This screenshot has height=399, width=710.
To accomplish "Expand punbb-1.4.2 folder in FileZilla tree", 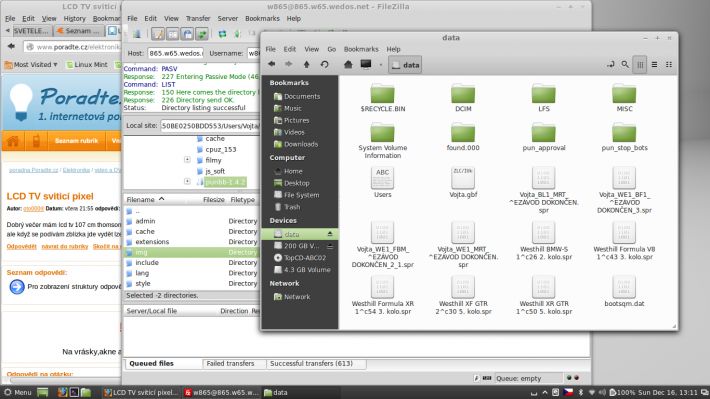I will [x=187, y=181].
